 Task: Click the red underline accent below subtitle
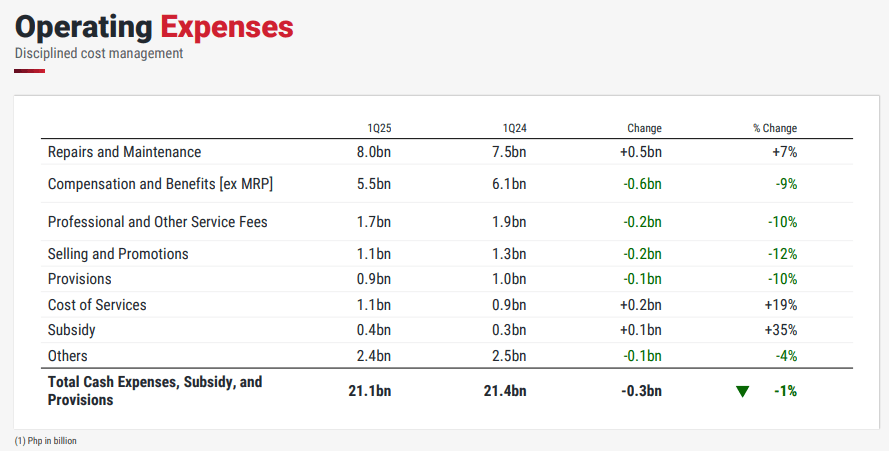30,71
